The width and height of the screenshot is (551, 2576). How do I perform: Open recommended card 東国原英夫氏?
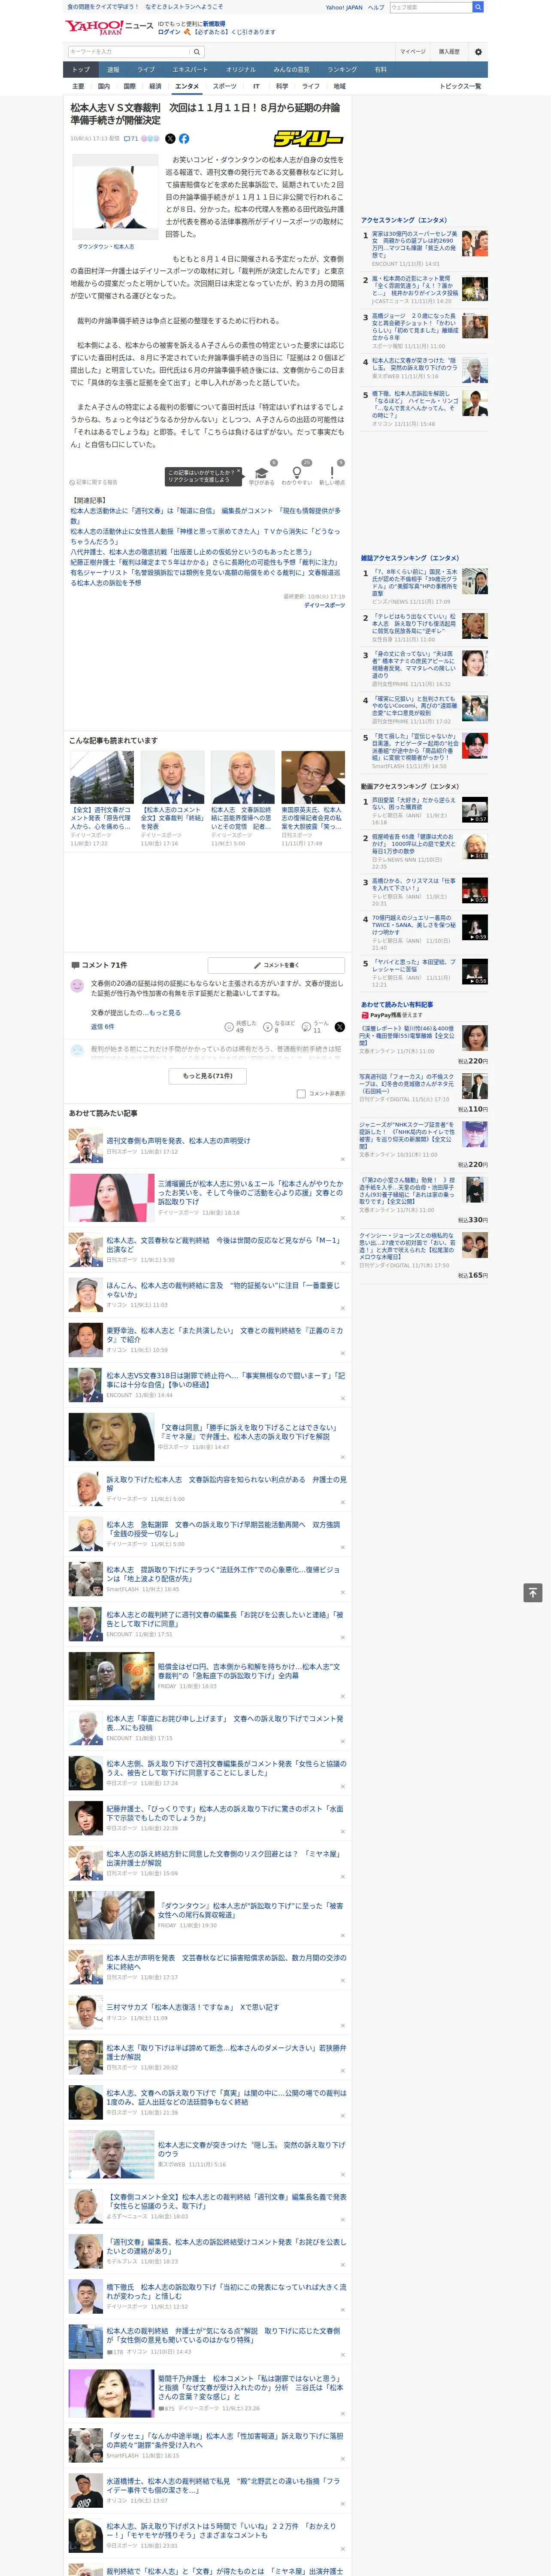click(x=313, y=800)
